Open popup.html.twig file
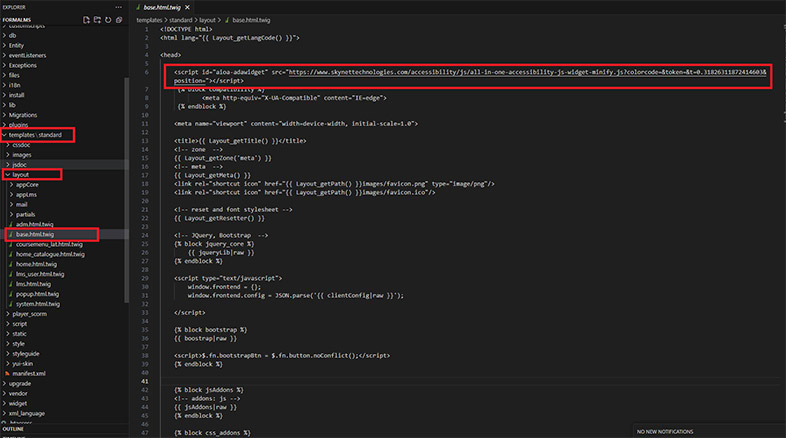Viewport: 786px width, 438px height. pos(37,294)
